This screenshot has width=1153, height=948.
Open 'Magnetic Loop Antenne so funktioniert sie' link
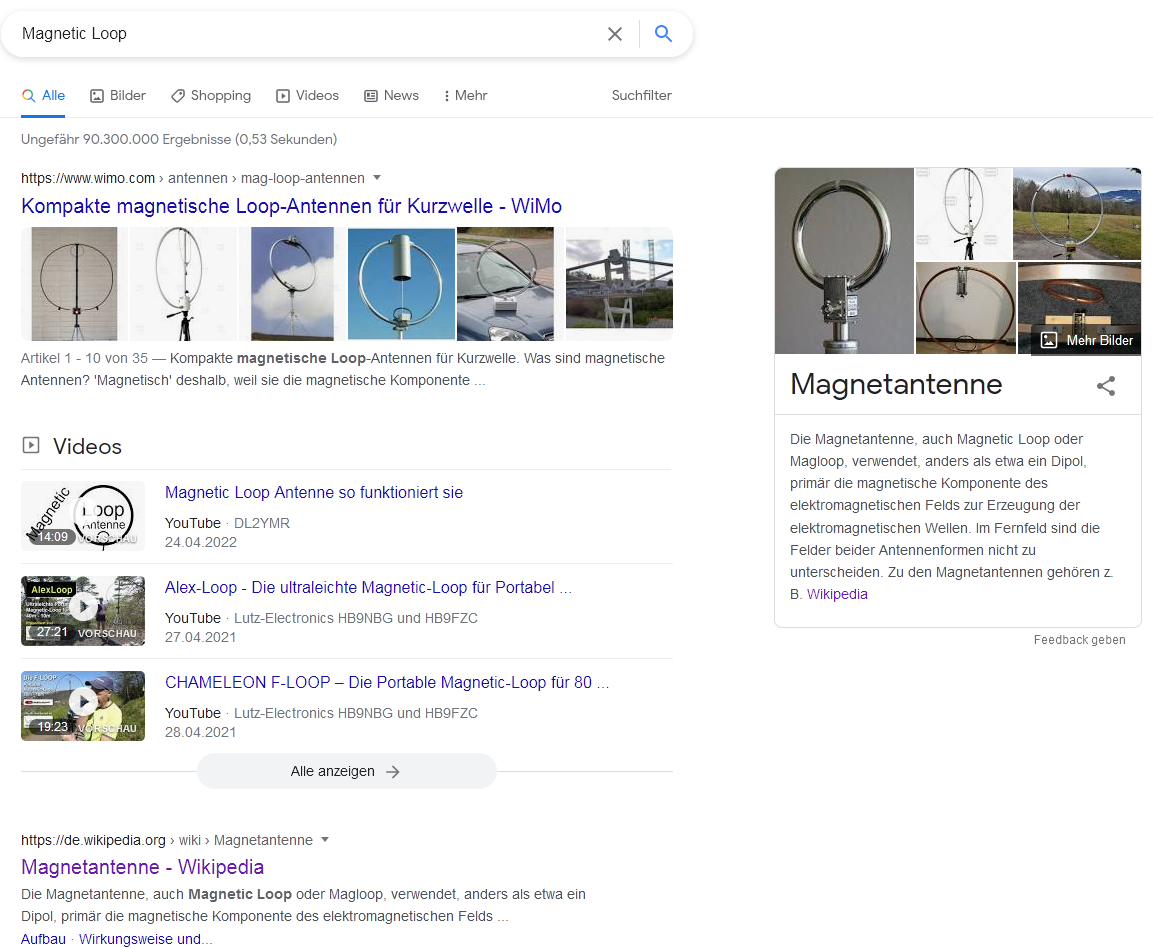314,493
